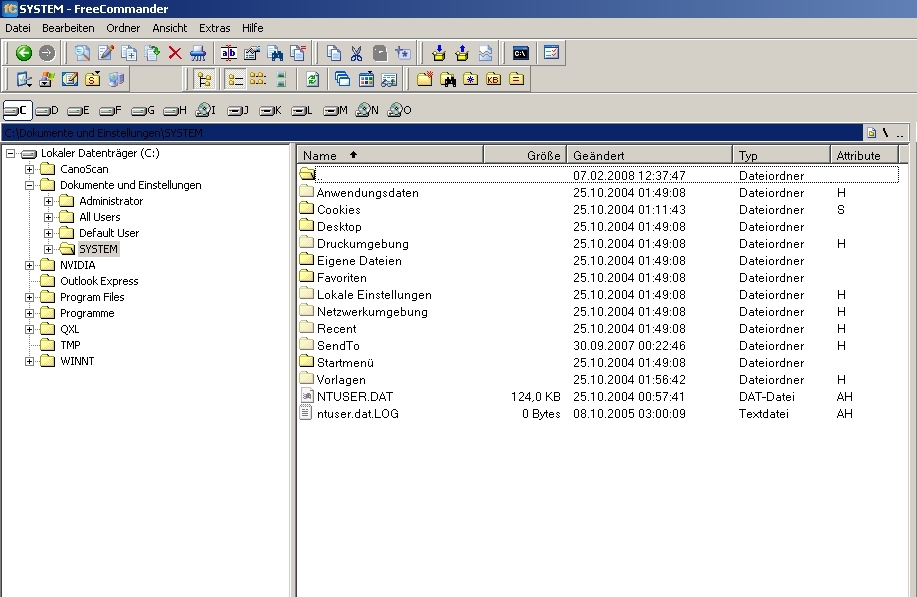
Task: Click the path bar C:\Dokumente und Einstellungen\SYSTEM
Action: coord(432,133)
